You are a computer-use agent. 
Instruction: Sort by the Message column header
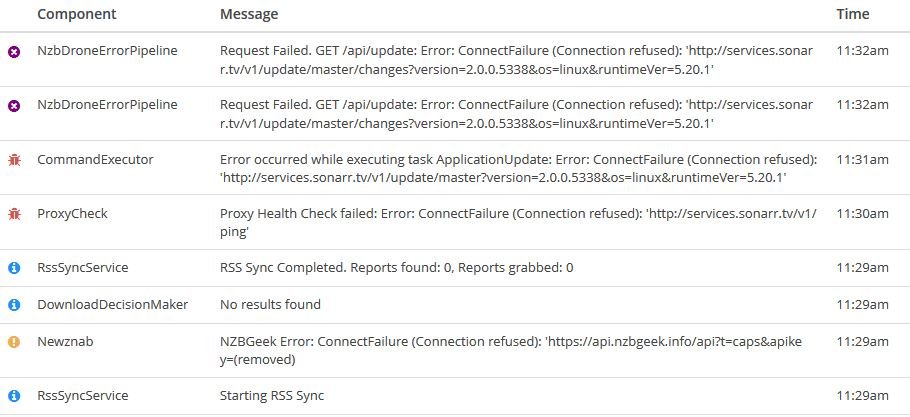(248, 14)
